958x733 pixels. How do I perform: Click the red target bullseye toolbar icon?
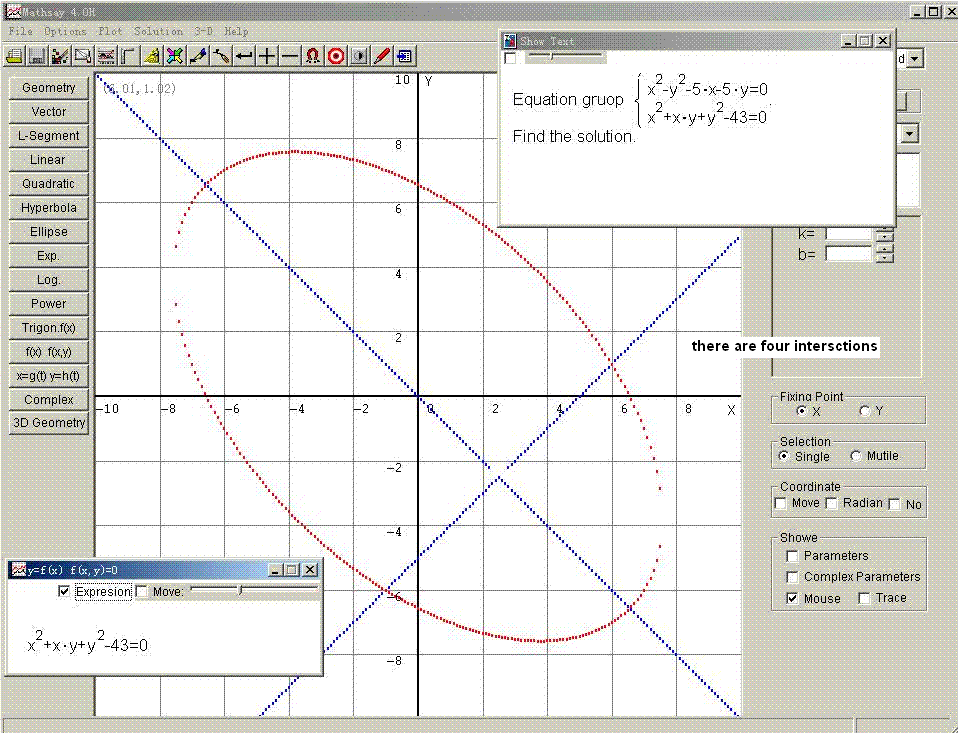335,56
